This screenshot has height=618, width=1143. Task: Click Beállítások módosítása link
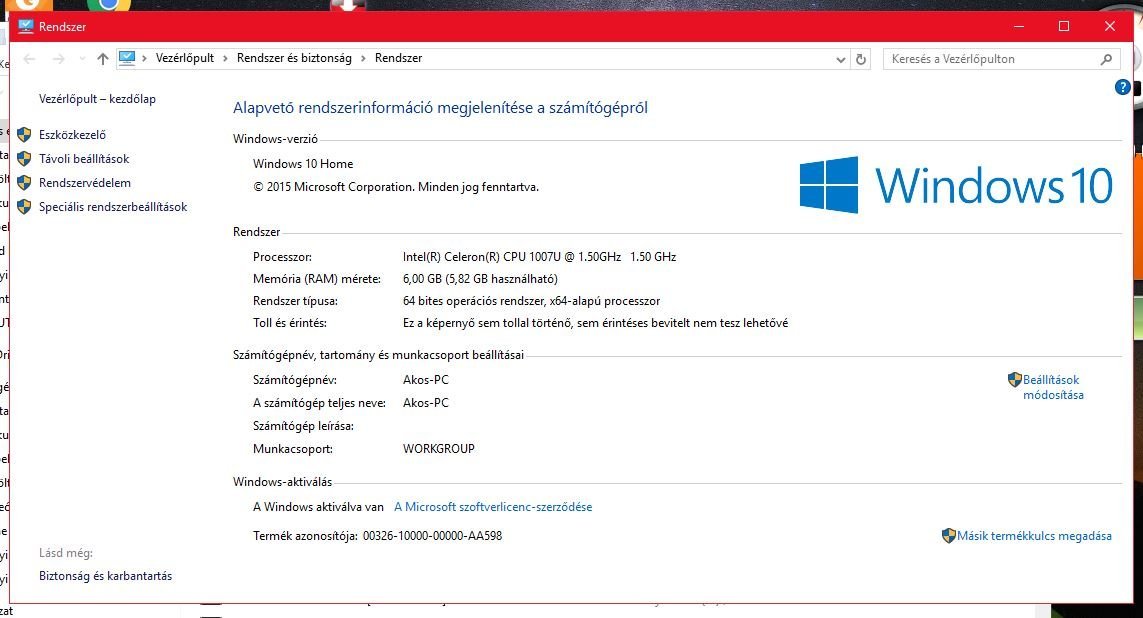click(1053, 387)
